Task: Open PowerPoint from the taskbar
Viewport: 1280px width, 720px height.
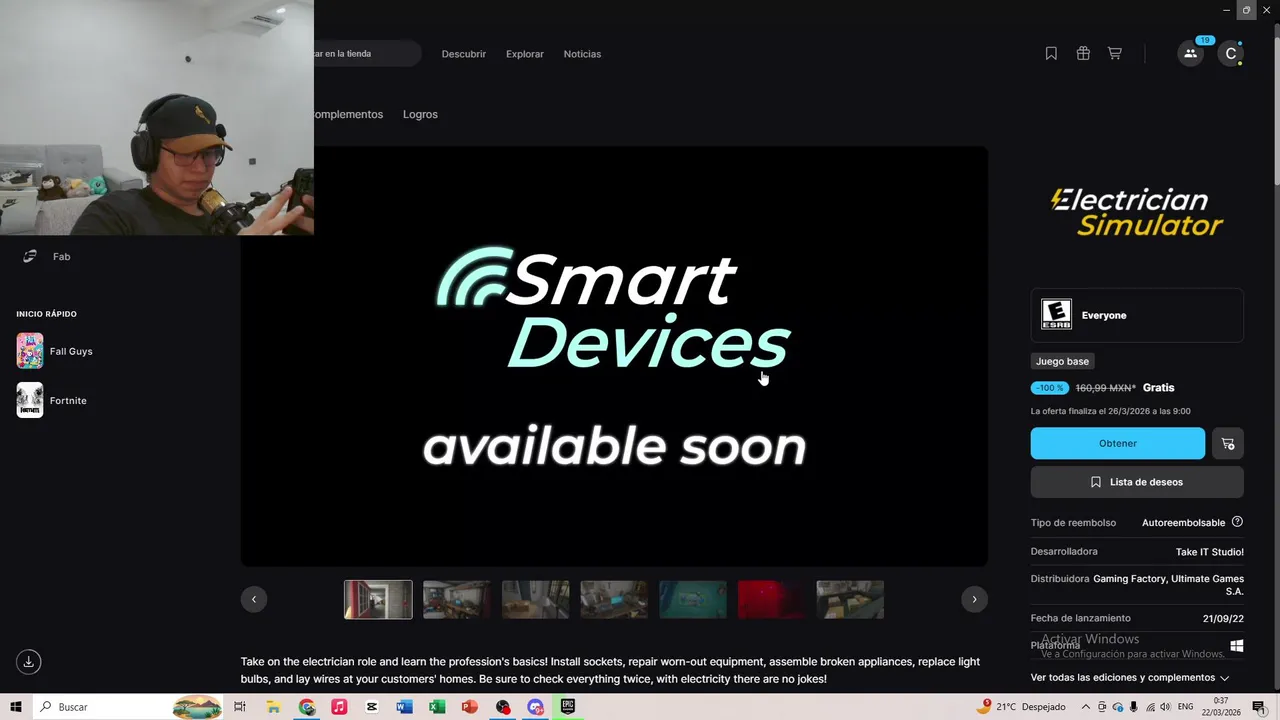Action: click(x=470, y=707)
